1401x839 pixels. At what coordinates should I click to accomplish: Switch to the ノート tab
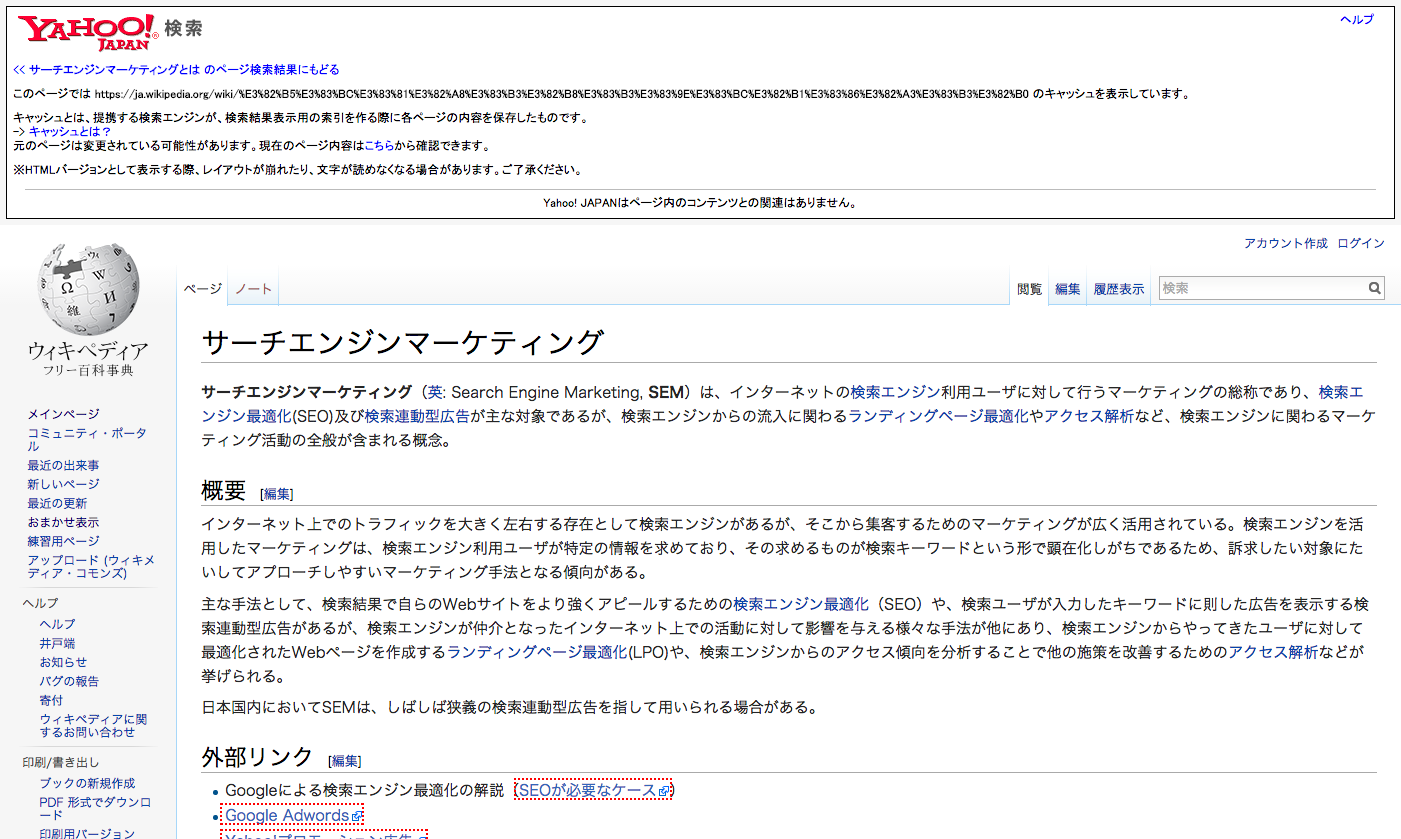coord(253,289)
